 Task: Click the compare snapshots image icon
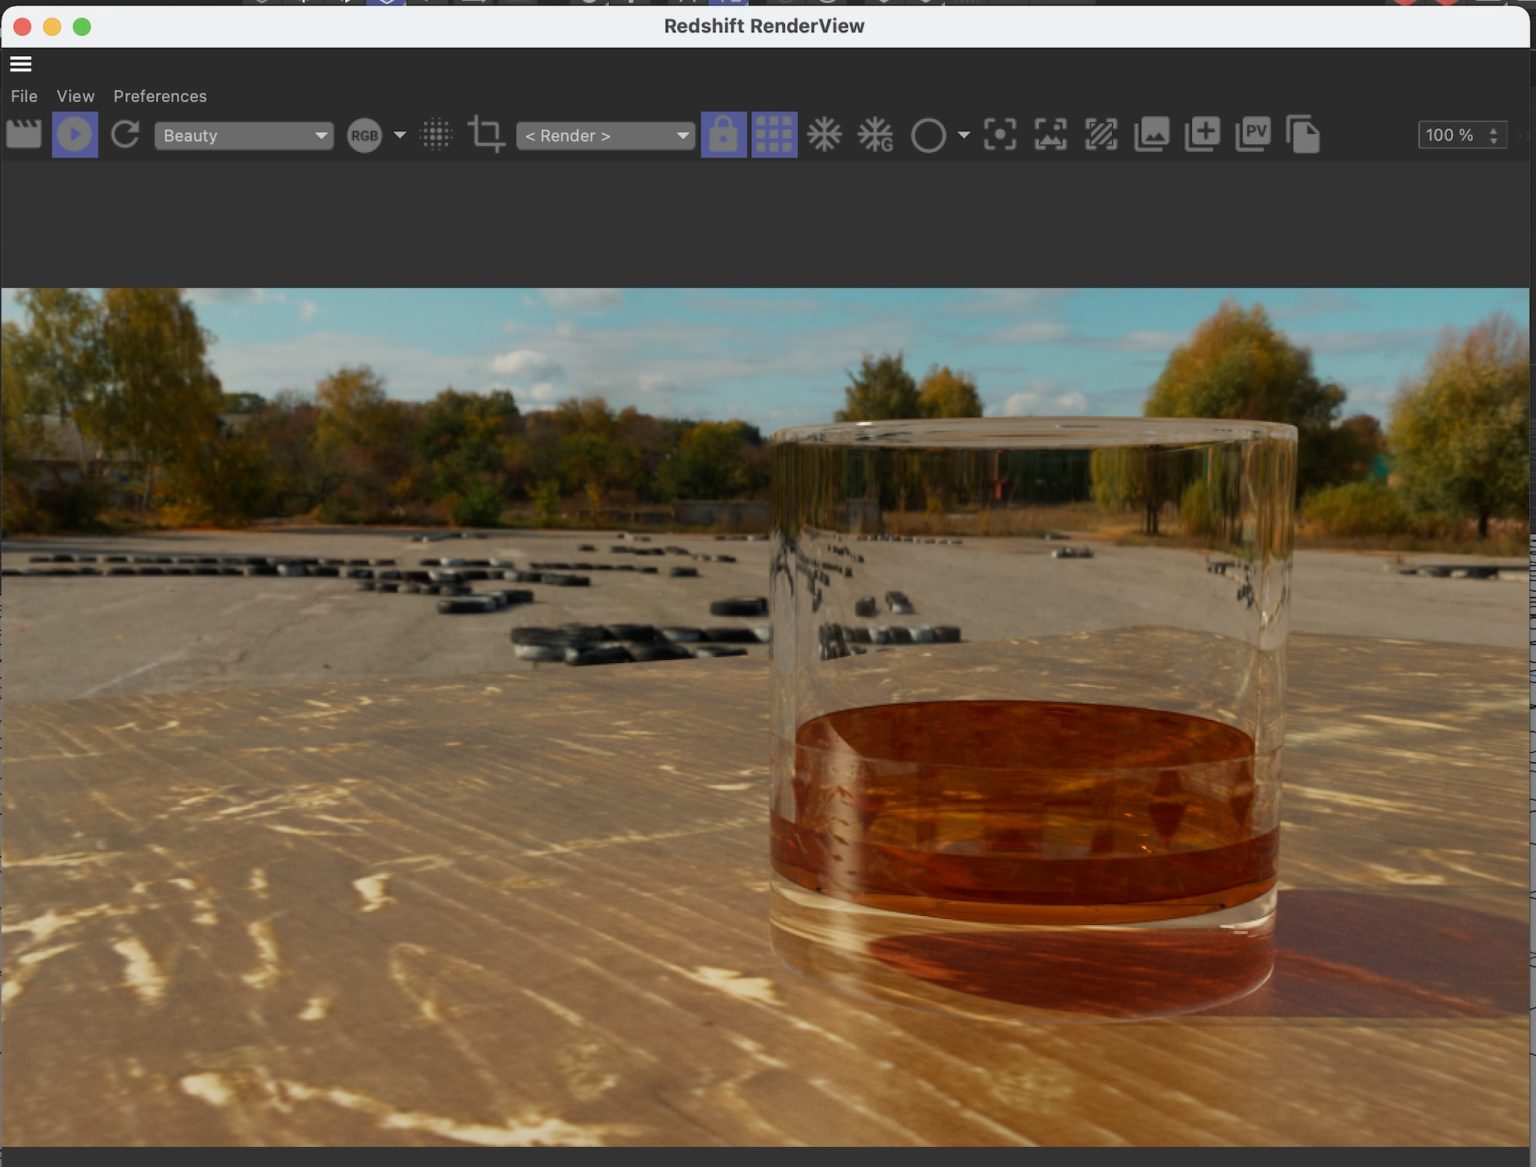pyautogui.click(x=1151, y=134)
